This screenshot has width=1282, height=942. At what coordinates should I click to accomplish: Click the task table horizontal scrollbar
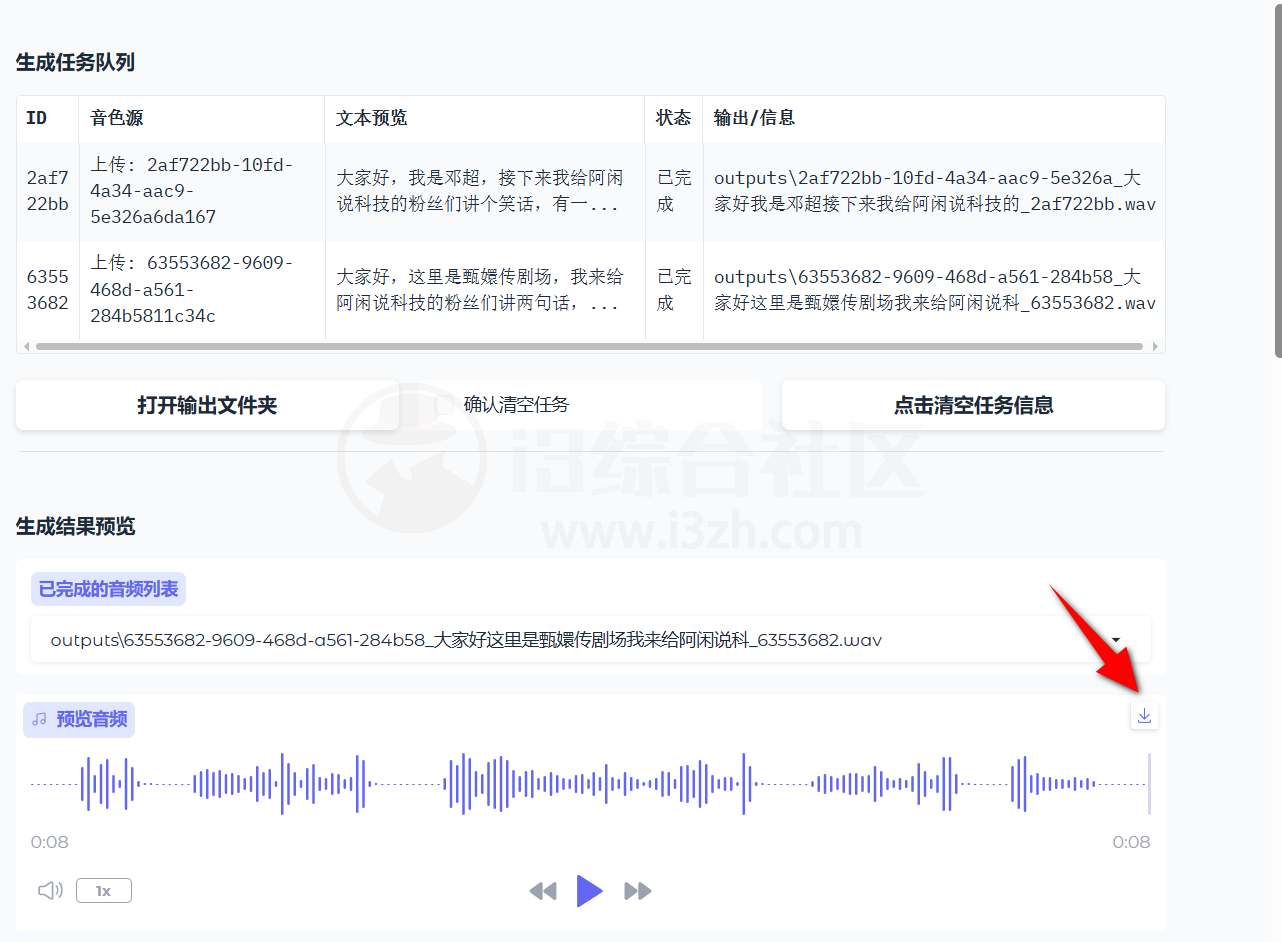tap(589, 347)
